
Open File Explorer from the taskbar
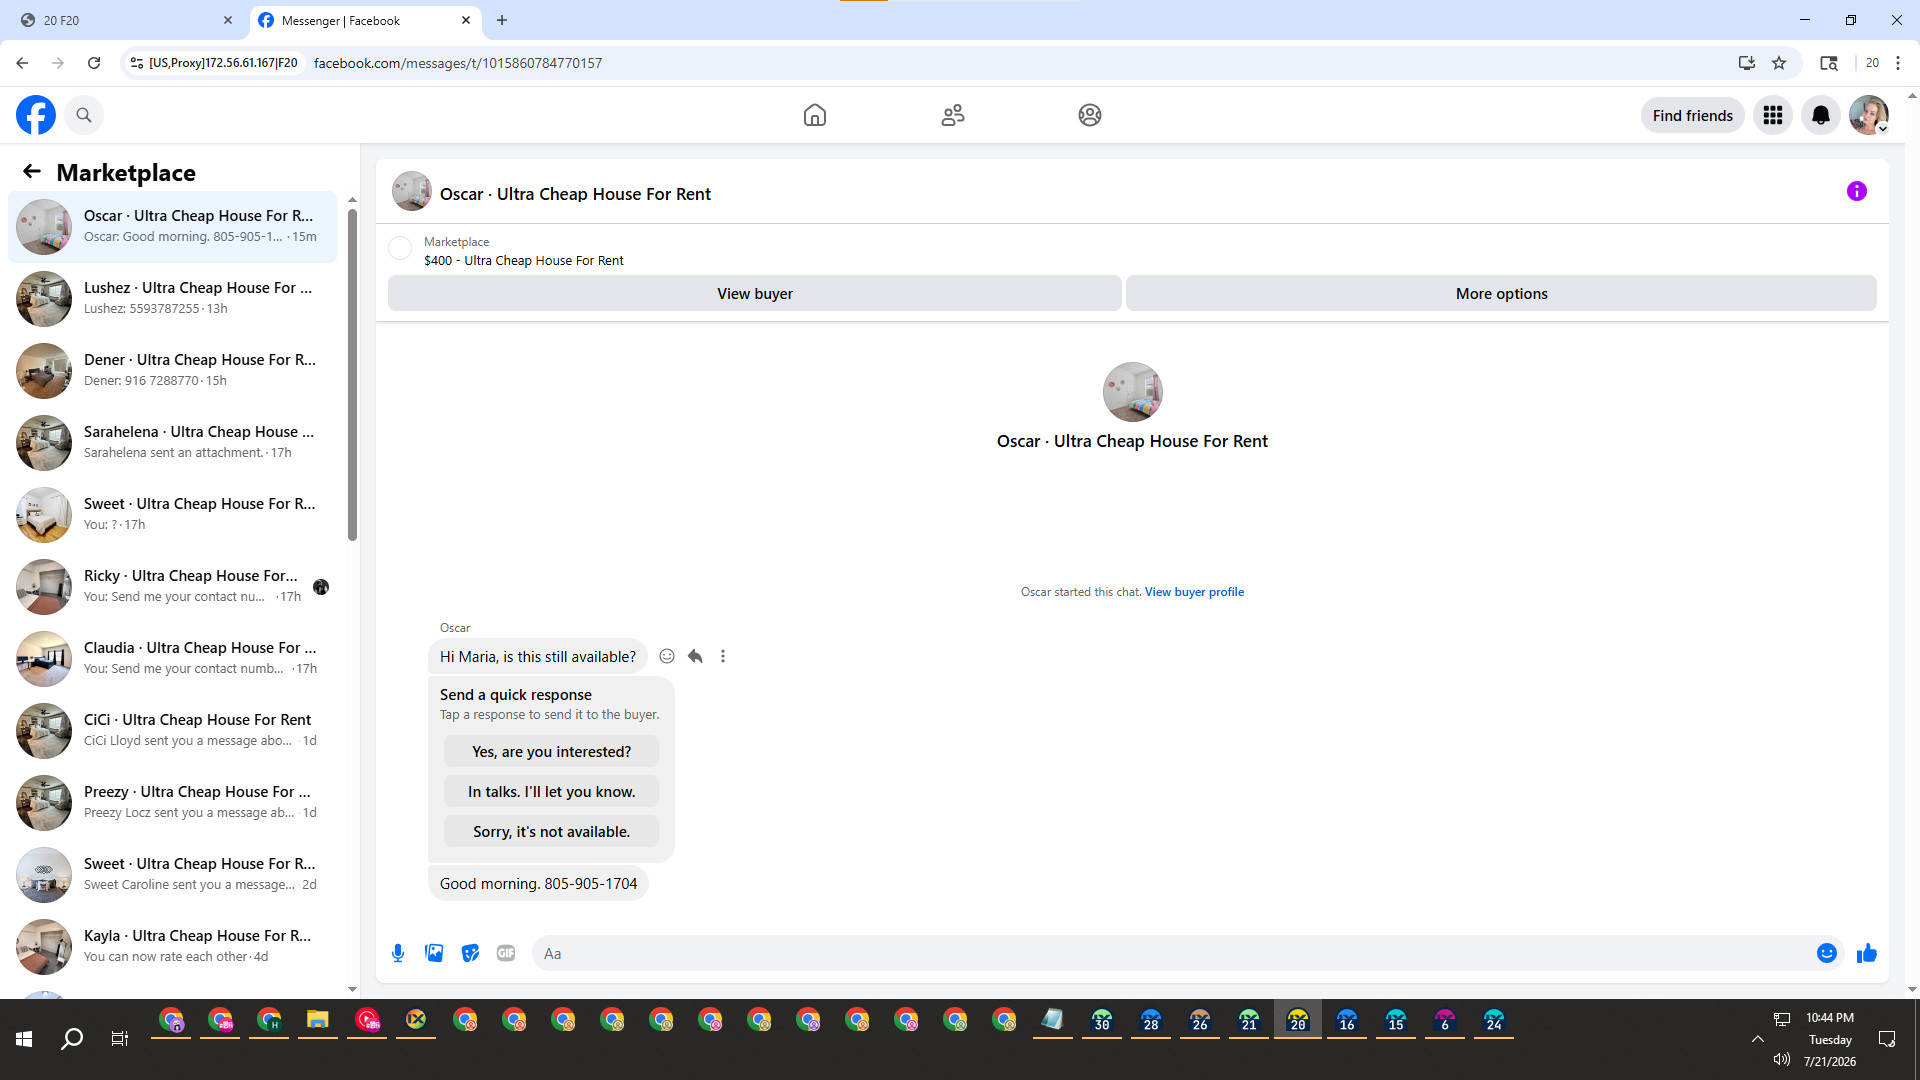click(x=318, y=1020)
